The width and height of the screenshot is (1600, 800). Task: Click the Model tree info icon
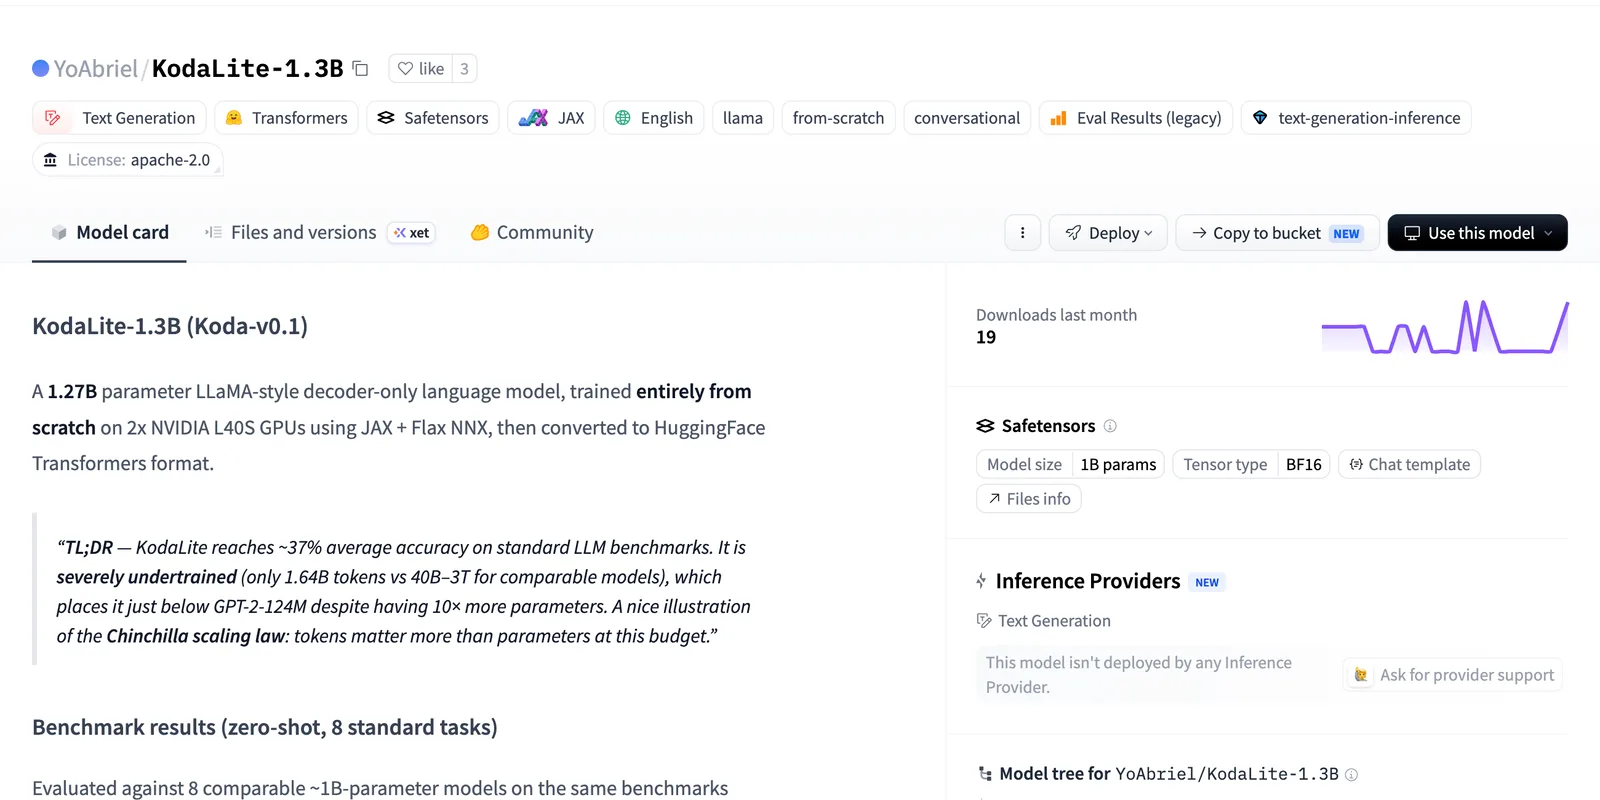click(1352, 774)
